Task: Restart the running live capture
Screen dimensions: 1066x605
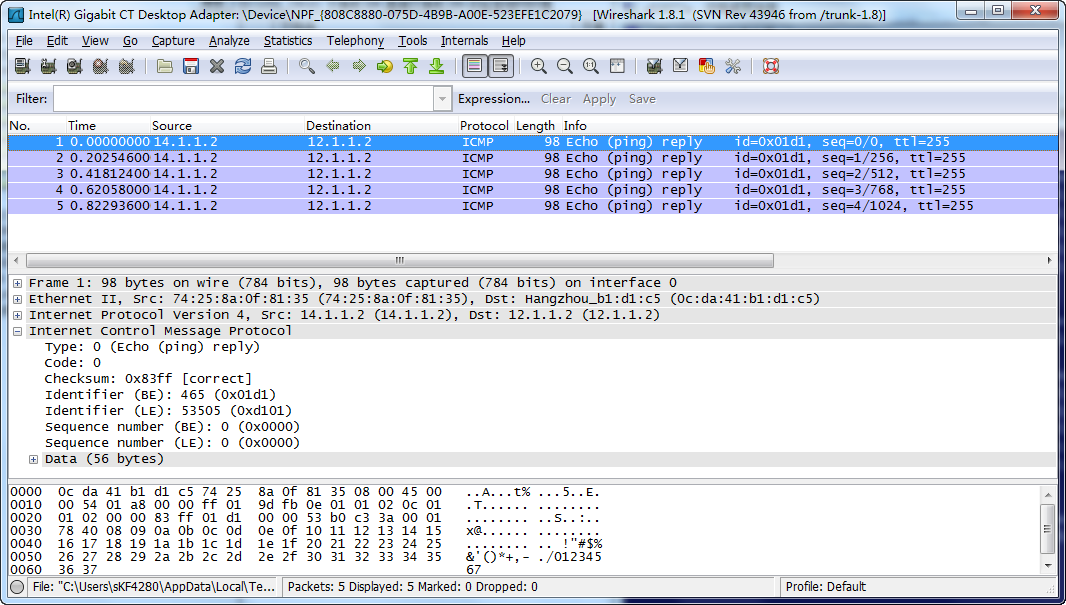Action: click(x=126, y=66)
